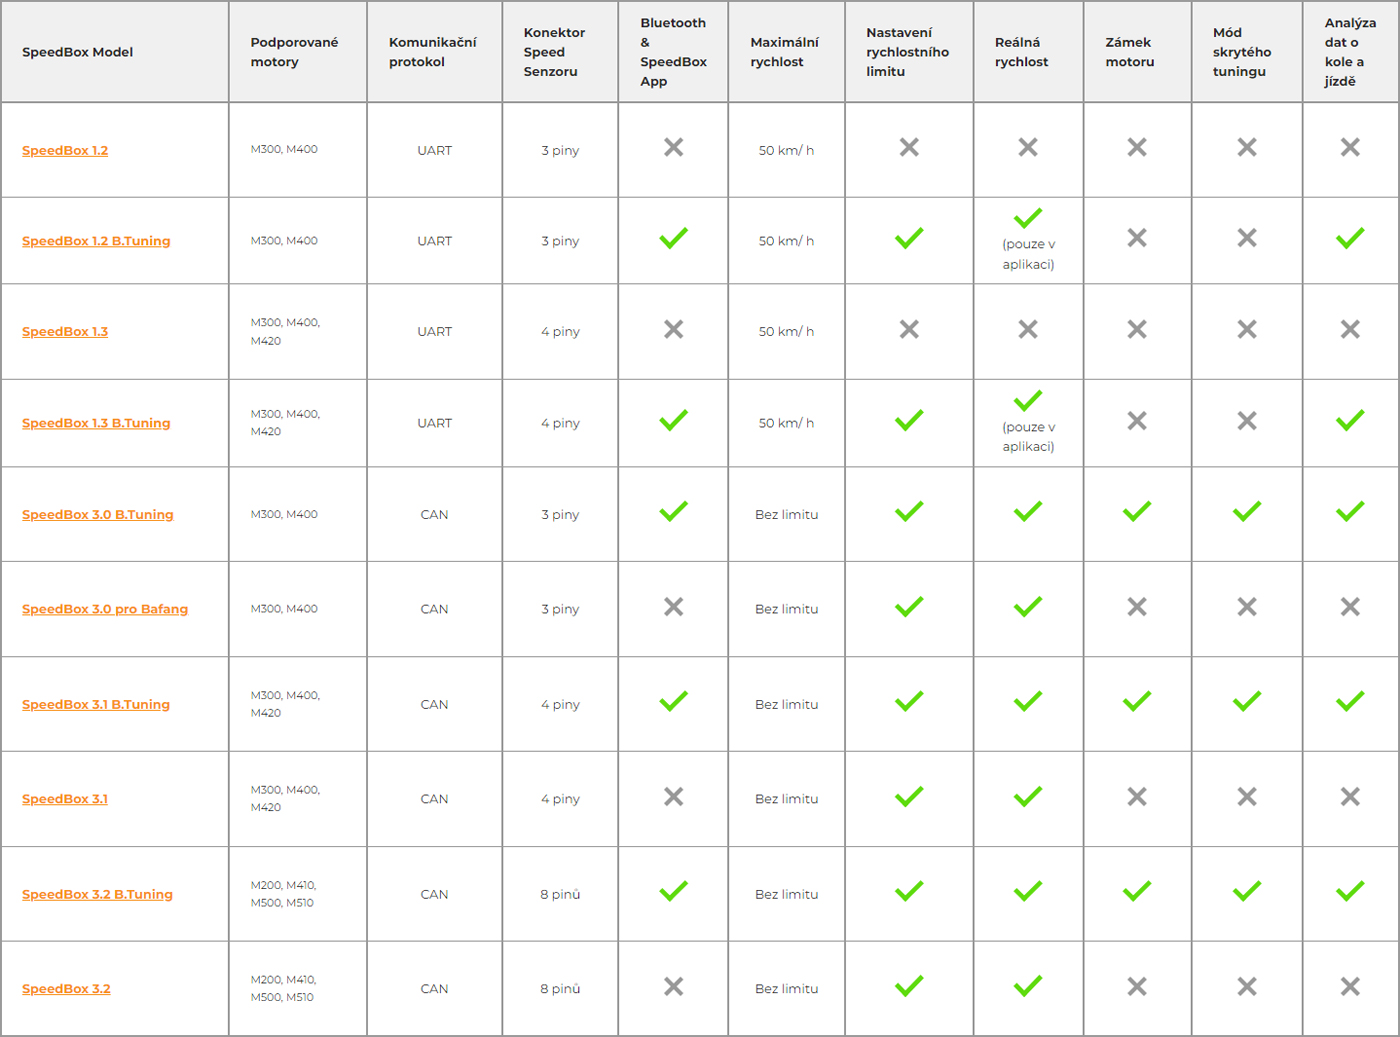Click Zámek motoru cross for SpeedBox 3.1
This screenshot has height=1037, width=1400.
[x=1137, y=797]
